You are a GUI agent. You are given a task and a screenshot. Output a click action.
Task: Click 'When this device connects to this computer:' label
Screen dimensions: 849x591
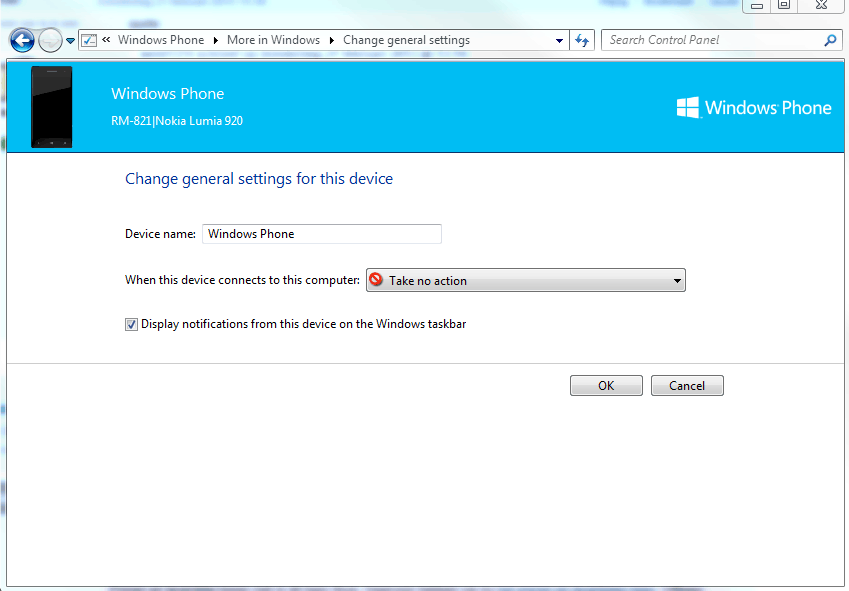242,280
